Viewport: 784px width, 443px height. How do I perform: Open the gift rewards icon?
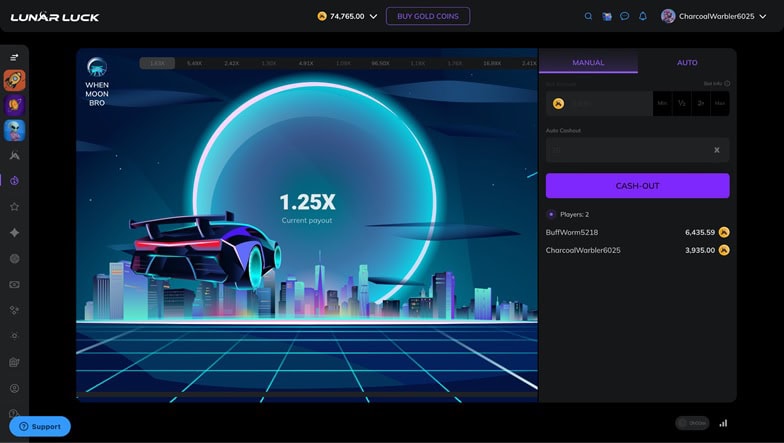pyautogui.click(x=606, y=16)
